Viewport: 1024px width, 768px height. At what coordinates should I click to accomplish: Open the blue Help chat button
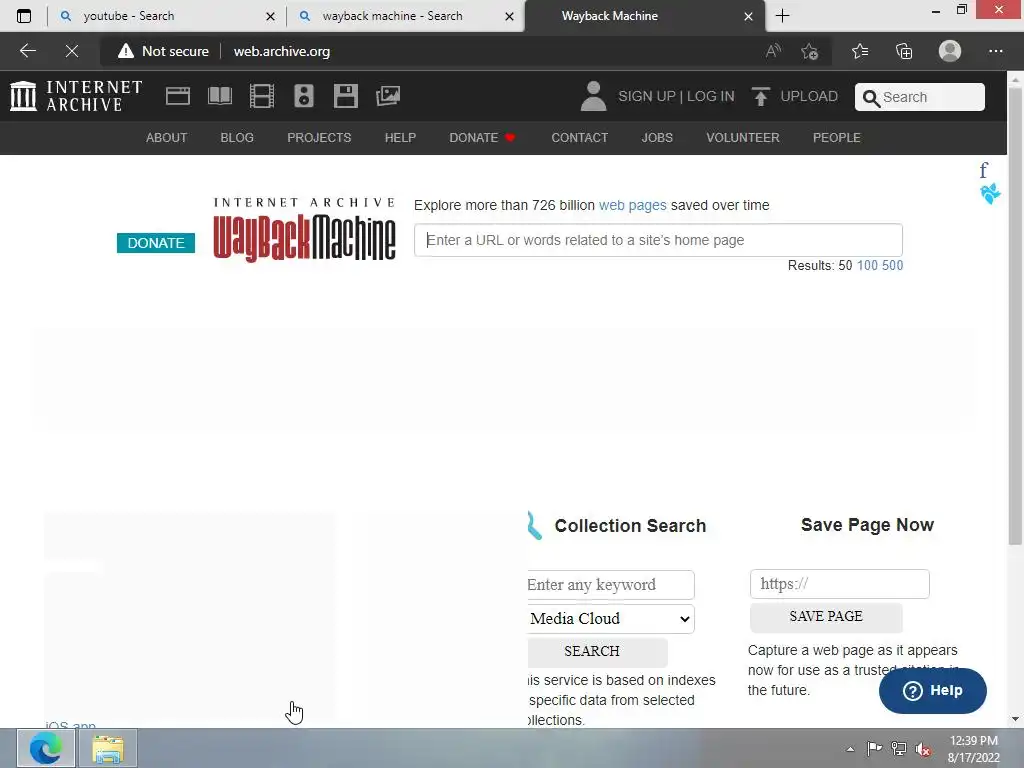pyautogui.click(x=932, y=690)
